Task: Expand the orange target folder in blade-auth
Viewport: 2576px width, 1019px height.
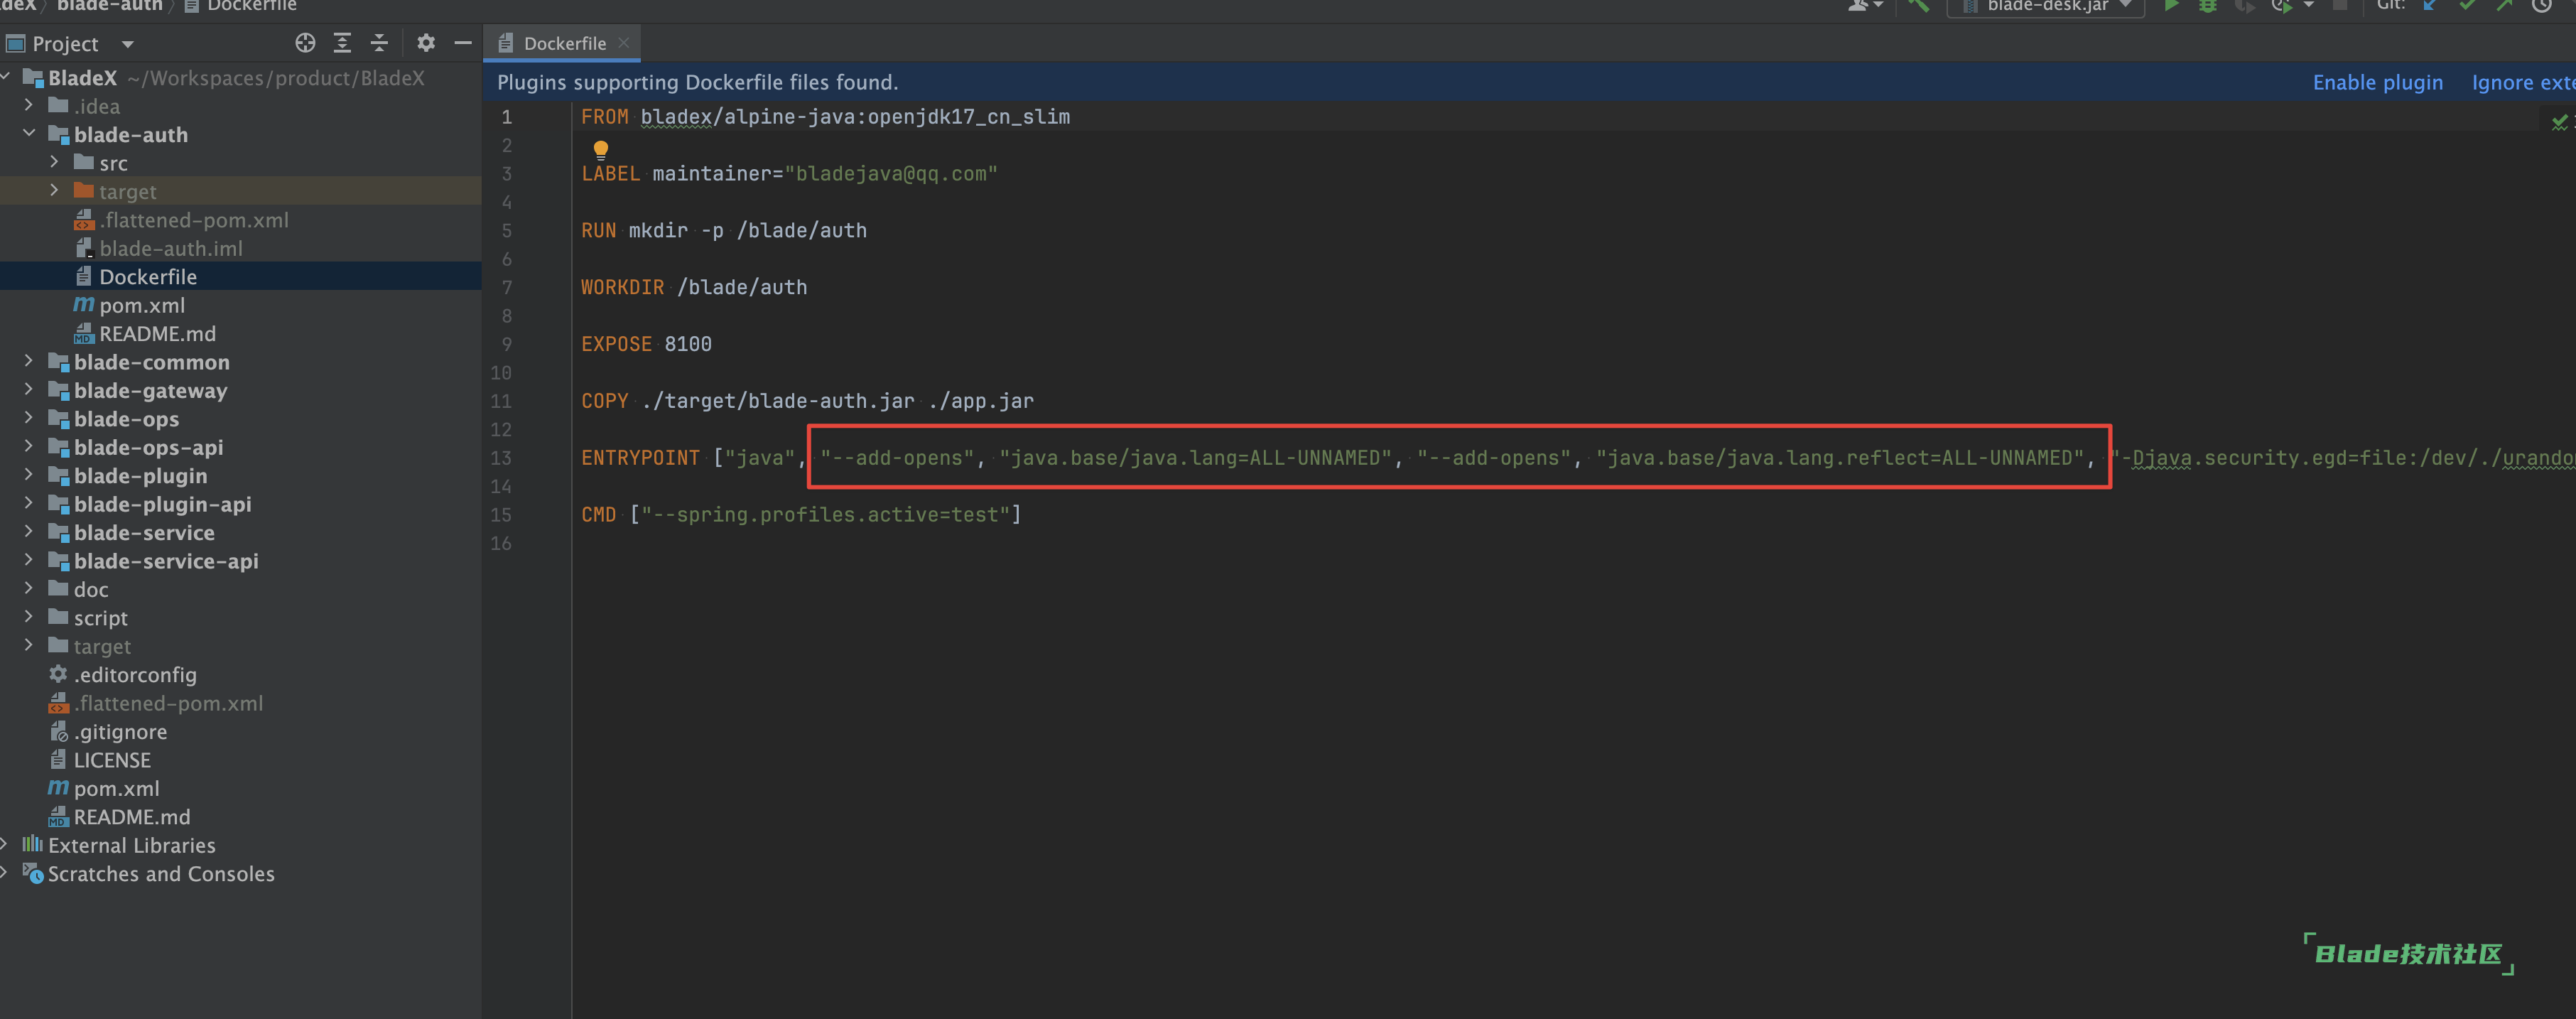Action: [54, 190]
